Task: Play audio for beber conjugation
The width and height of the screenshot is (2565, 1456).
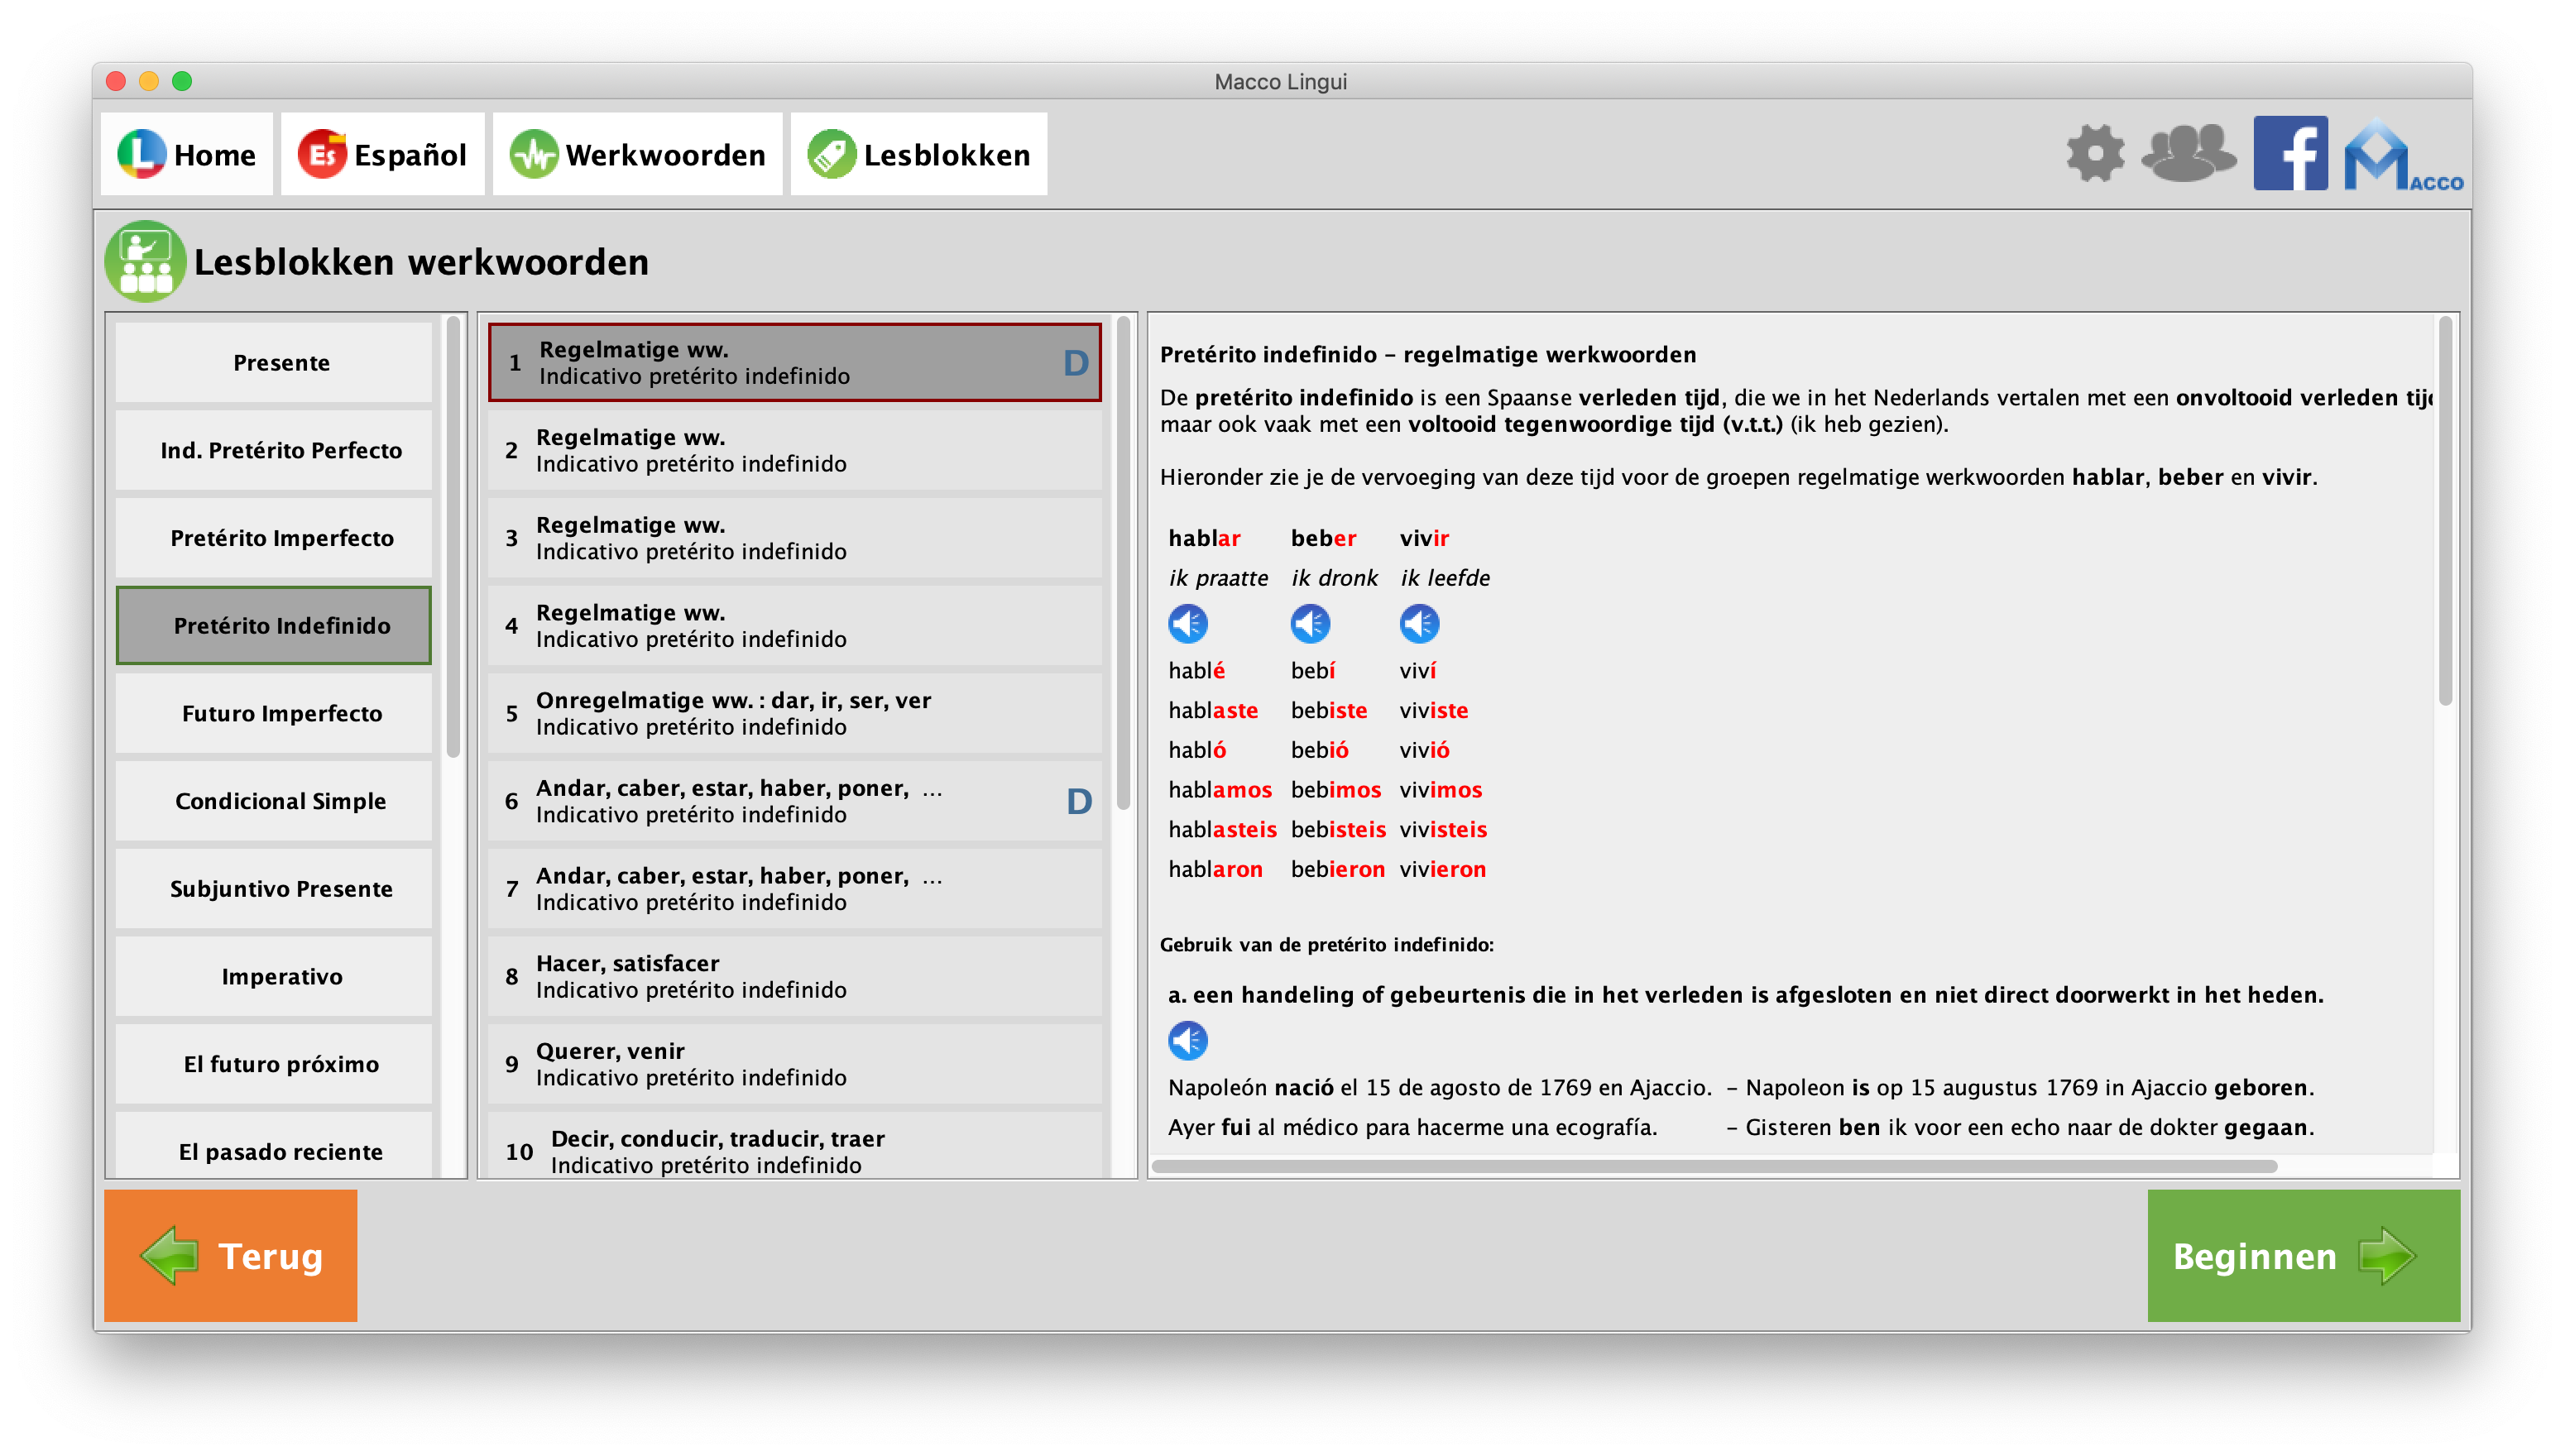Action: click(1310, 624)
